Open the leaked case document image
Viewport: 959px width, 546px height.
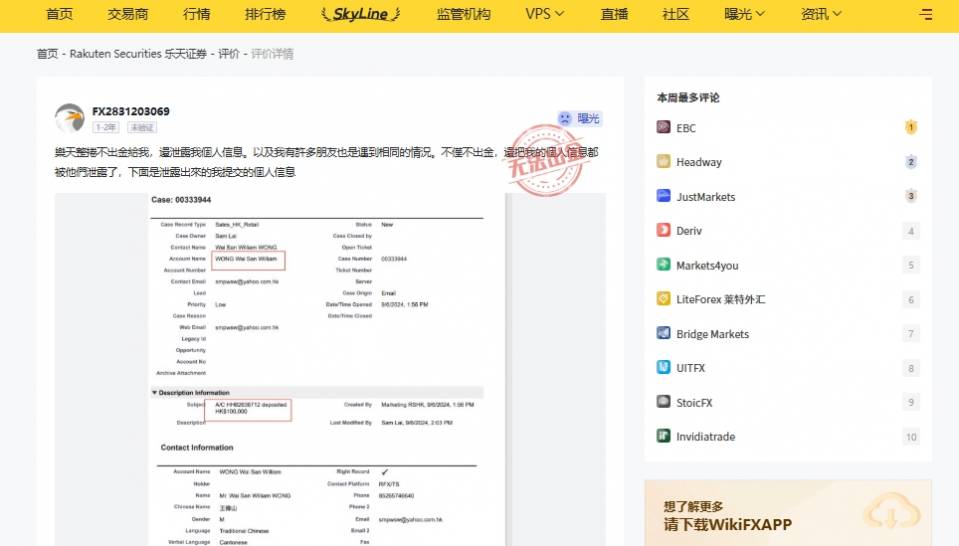pos(330,369)
